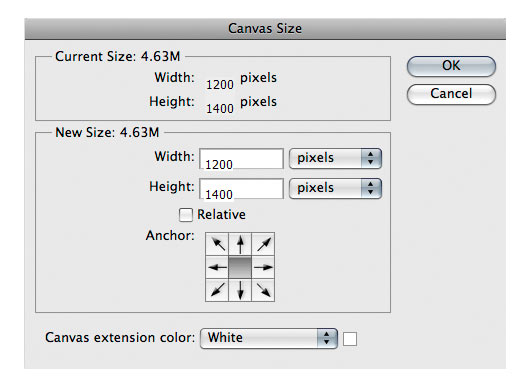The width and height of the screenshot is (530, 390).
Task: Click the New Size Height input field
Action: pos(241,189)
